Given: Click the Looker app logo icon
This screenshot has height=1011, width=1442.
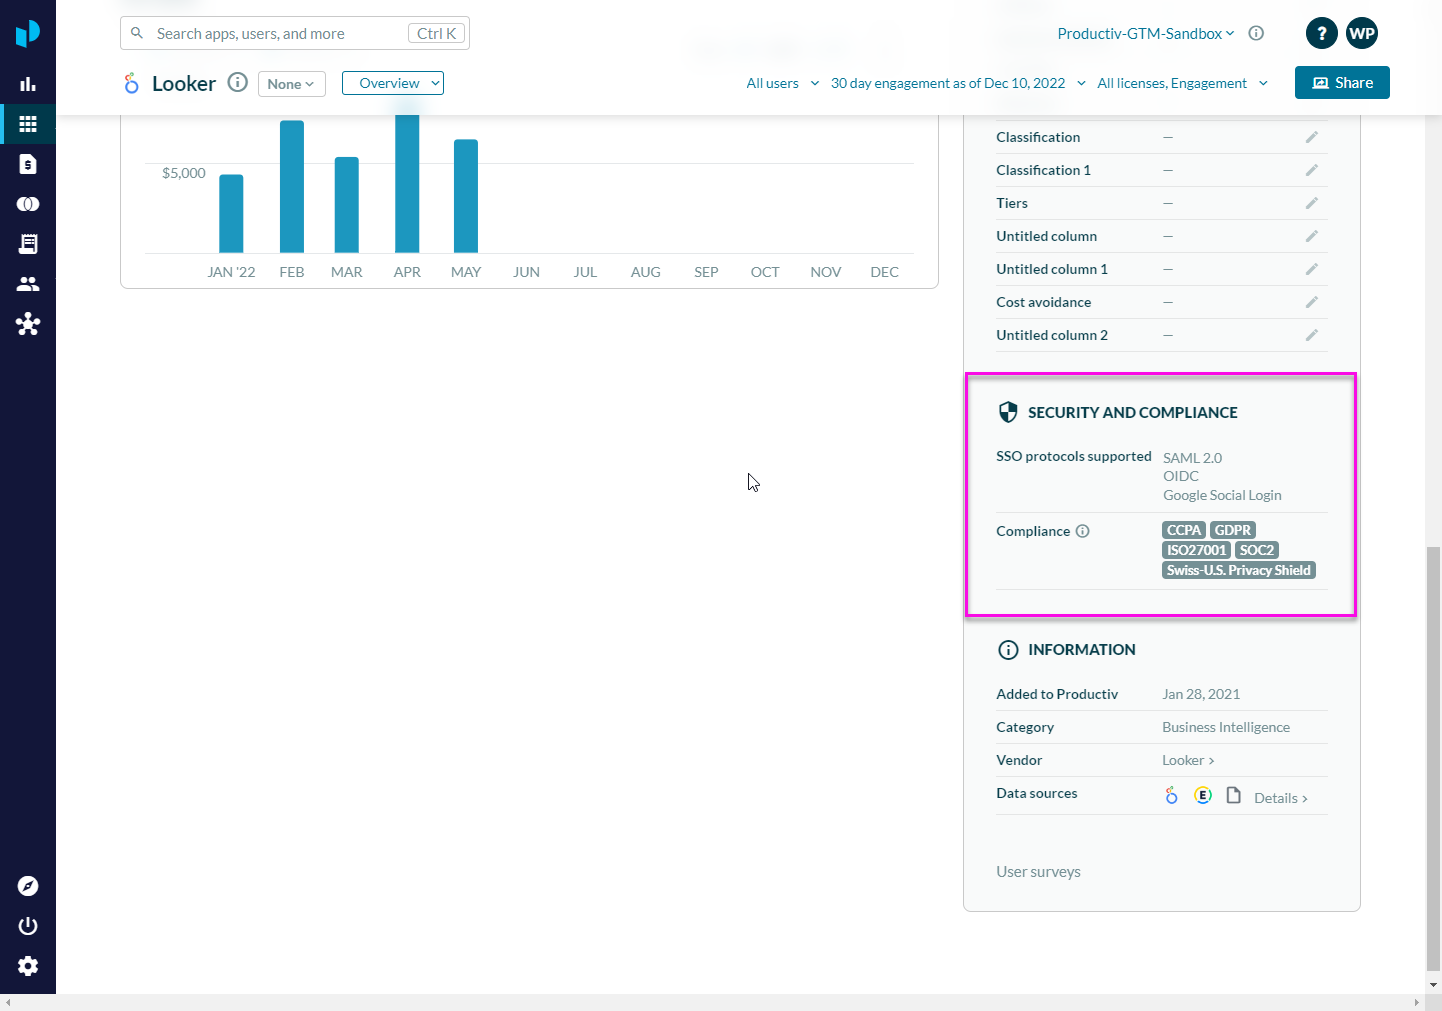Looking at the screenshot, I should 132,83.
